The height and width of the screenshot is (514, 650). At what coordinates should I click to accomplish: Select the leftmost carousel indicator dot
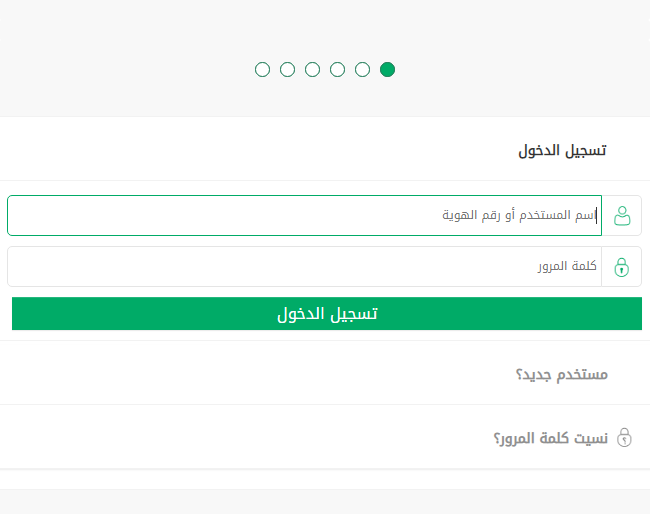pos(262,70)
